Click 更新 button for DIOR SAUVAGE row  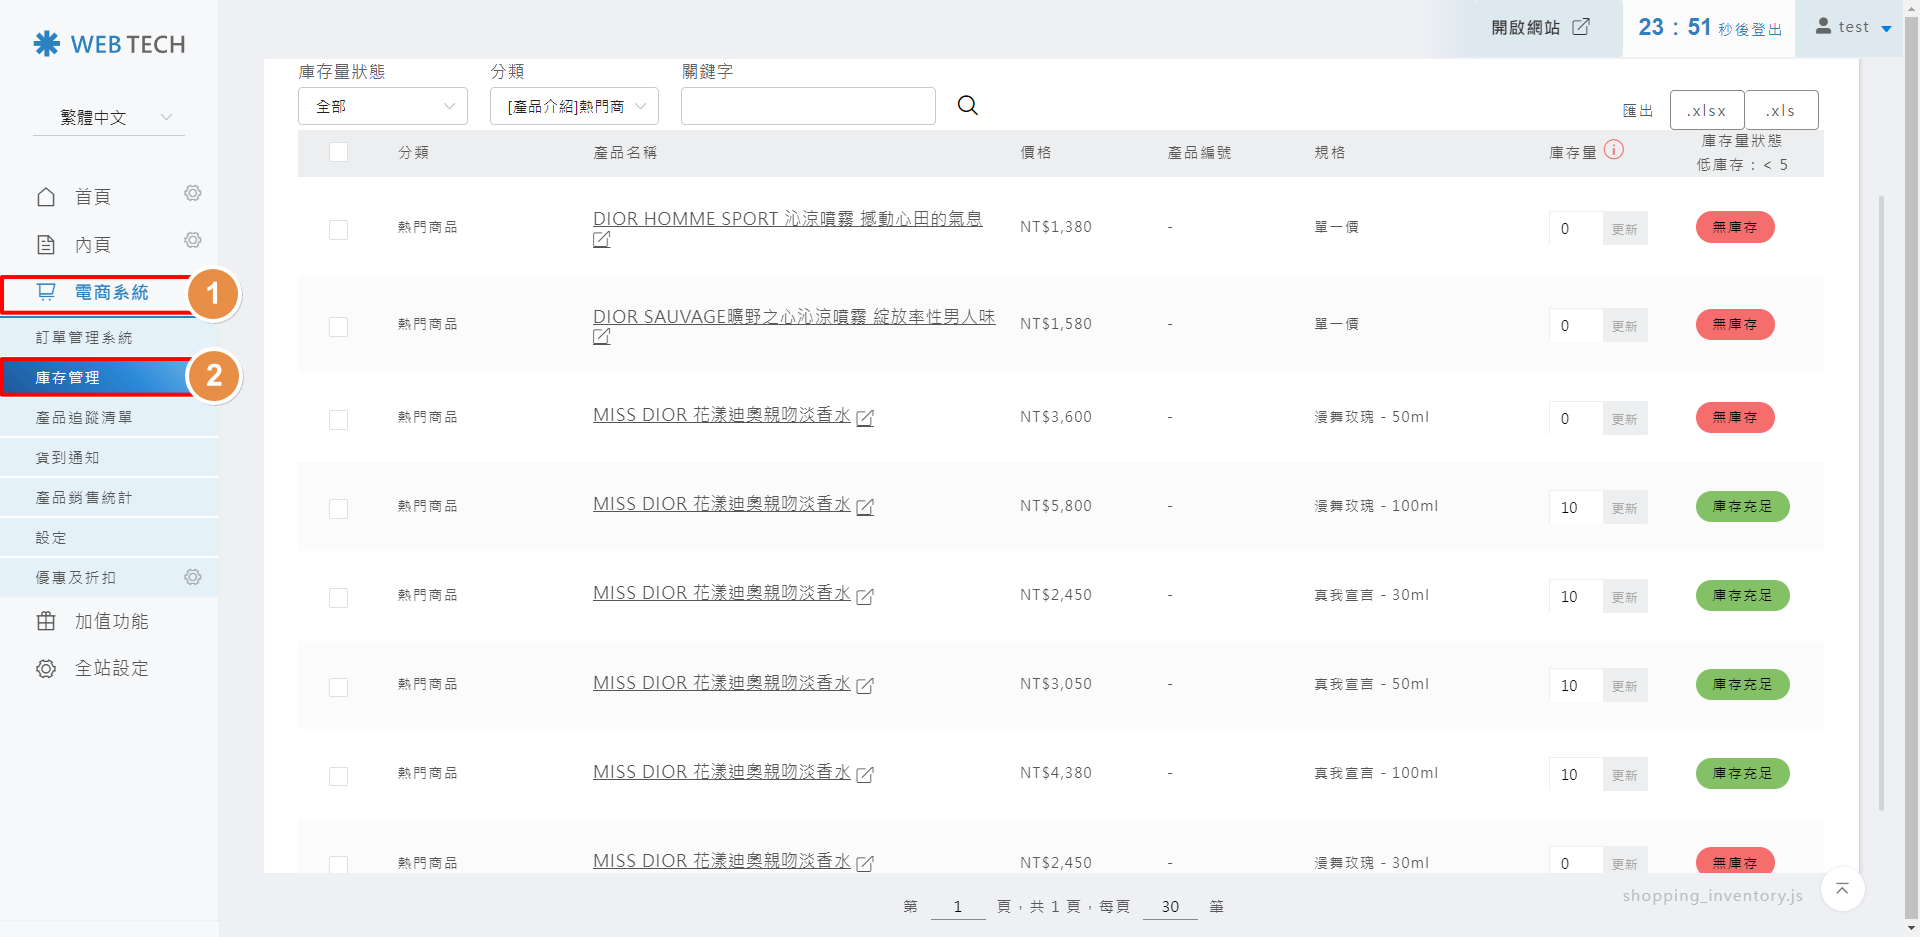1624,326
